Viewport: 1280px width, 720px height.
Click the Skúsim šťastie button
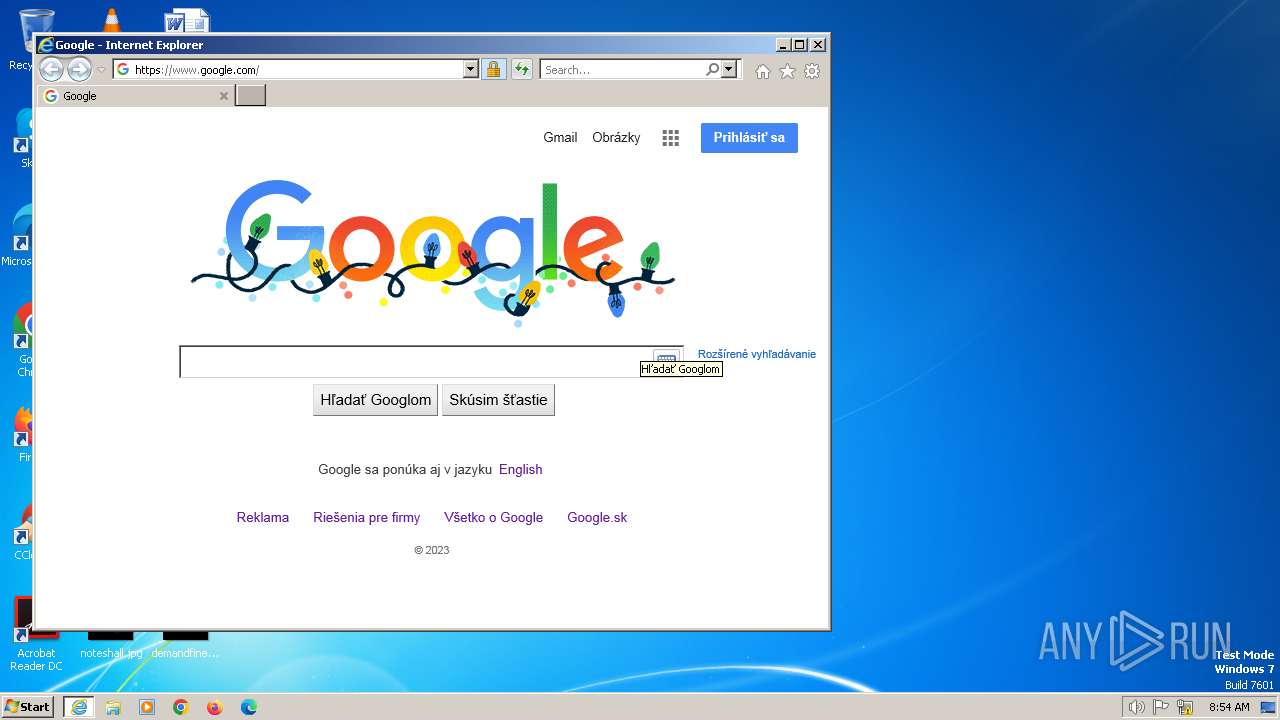point(498,400)
